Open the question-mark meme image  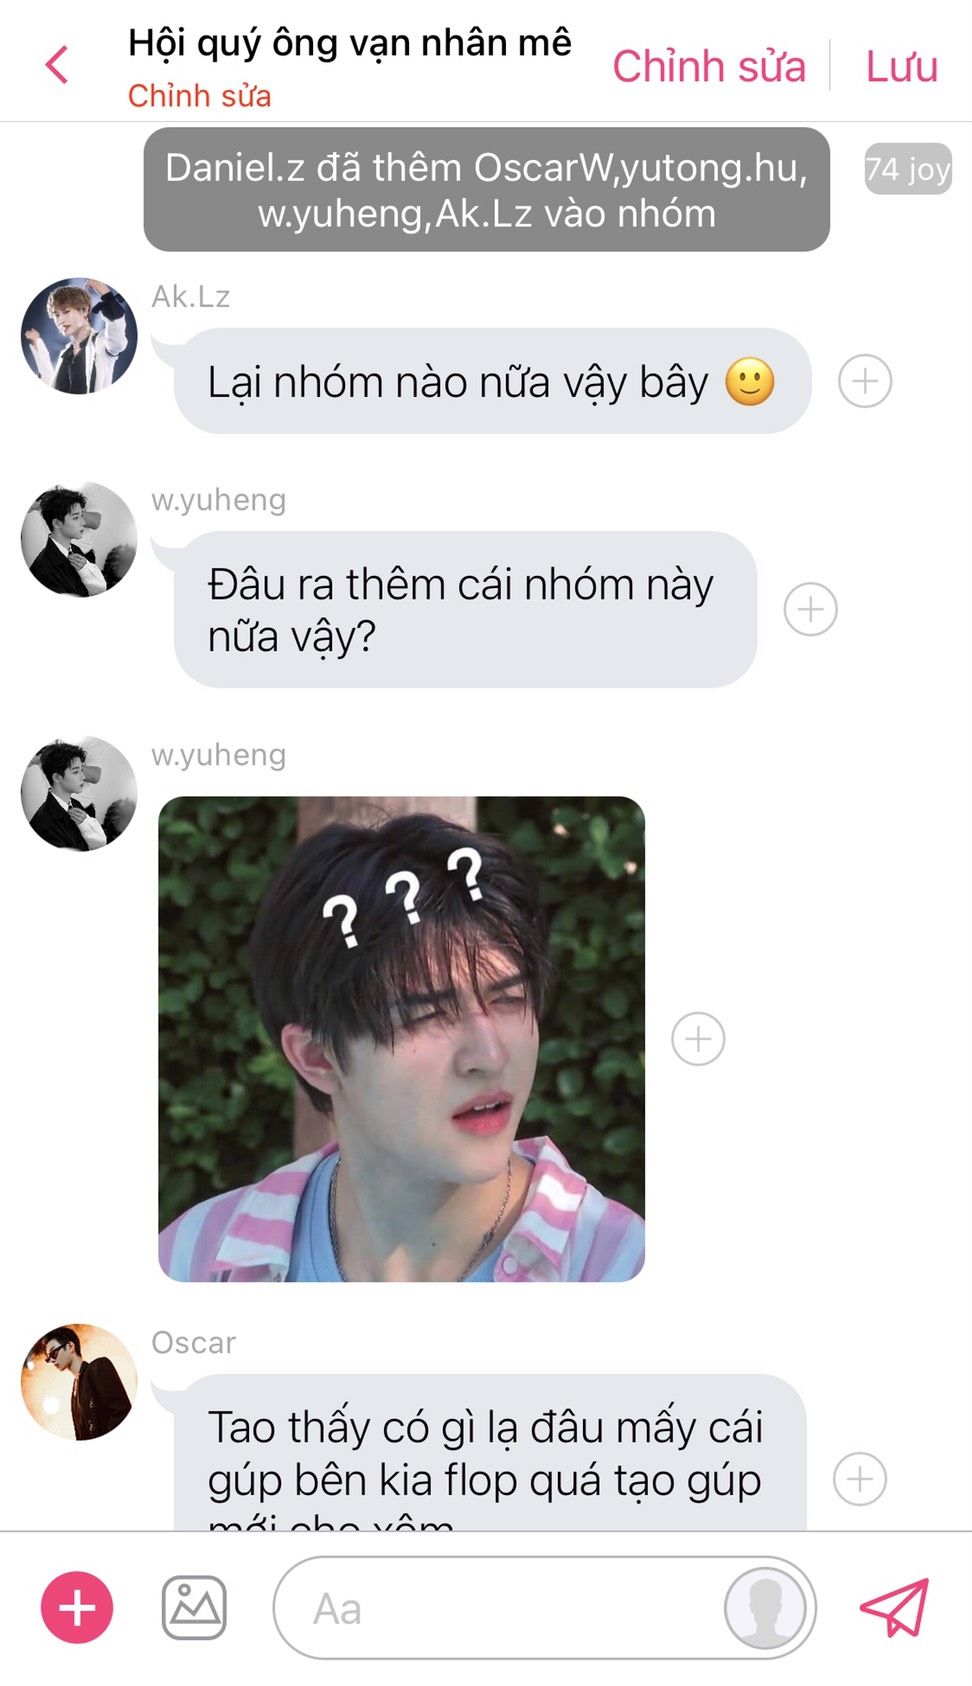tap(401, 1039)
